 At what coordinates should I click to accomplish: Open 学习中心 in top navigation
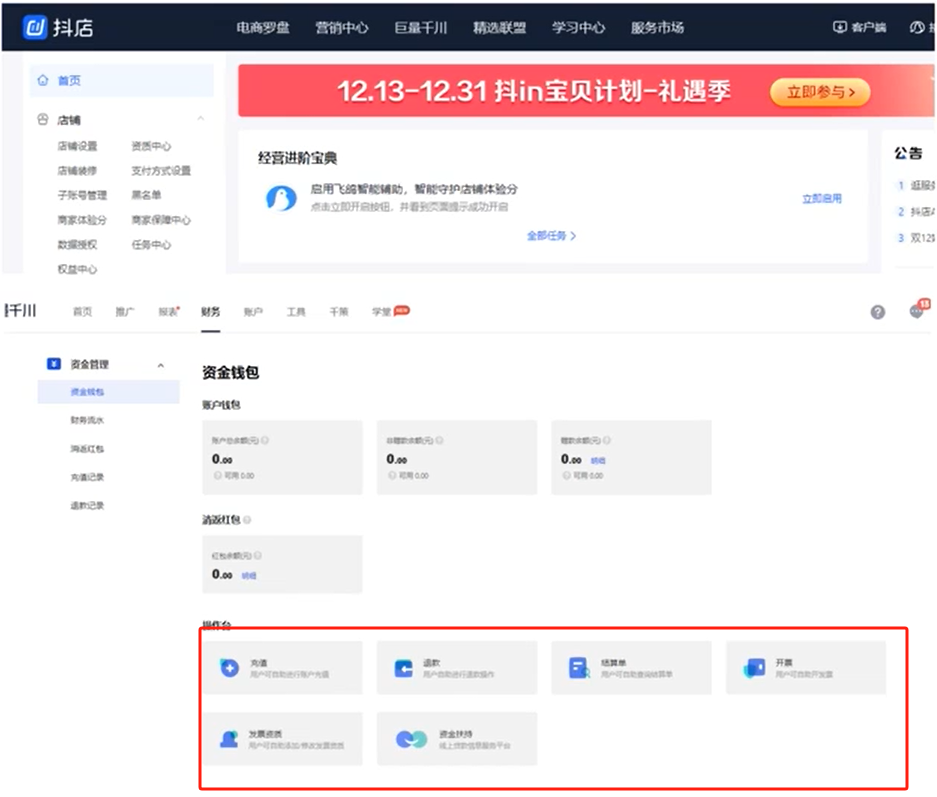pos(578,27)
